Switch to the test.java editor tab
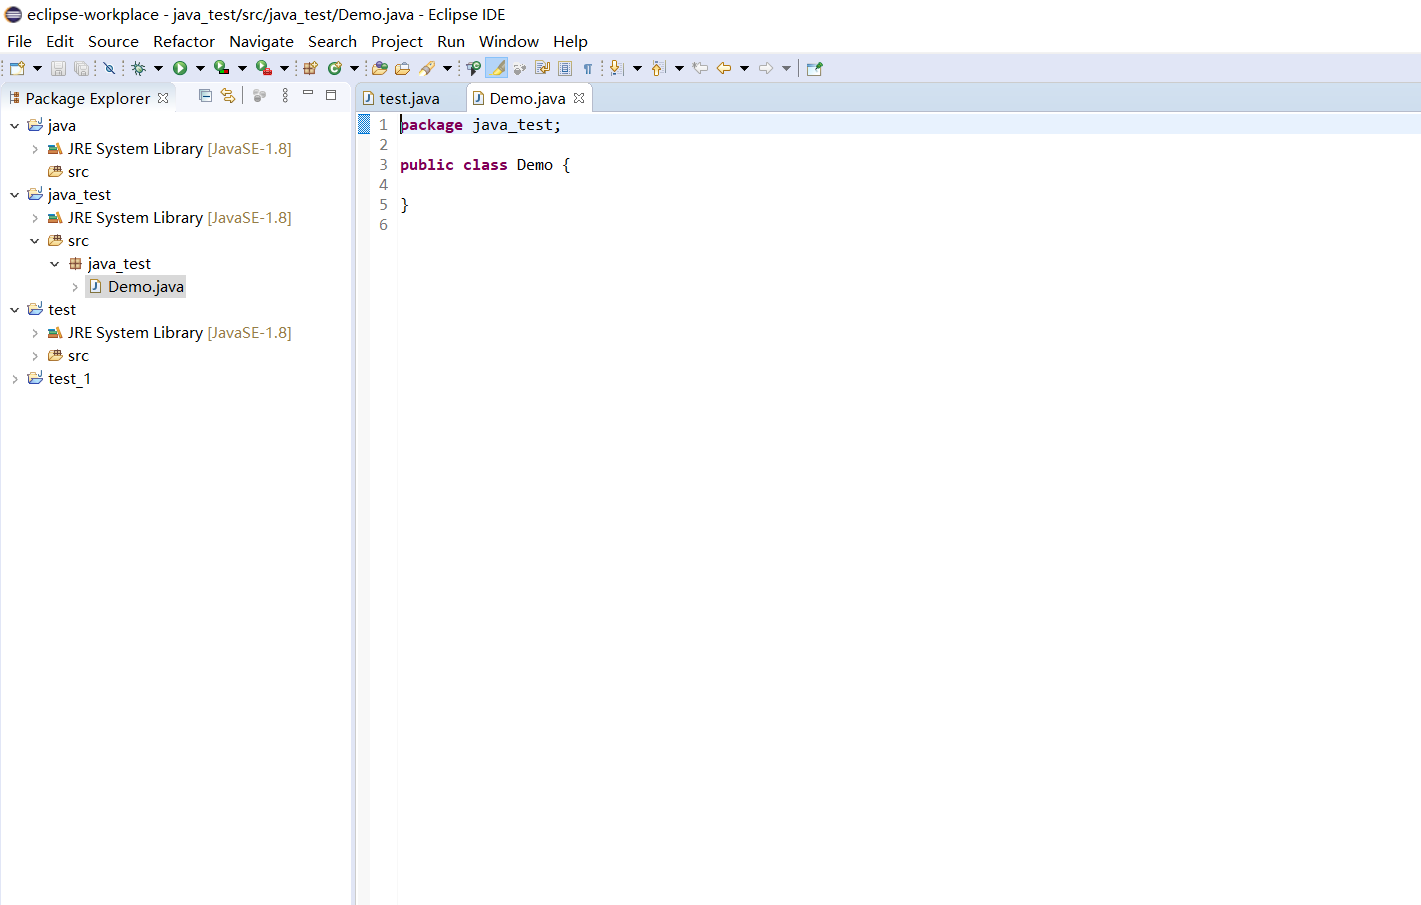The height and width of the screenshot is (905, 1421). (409, 98)
